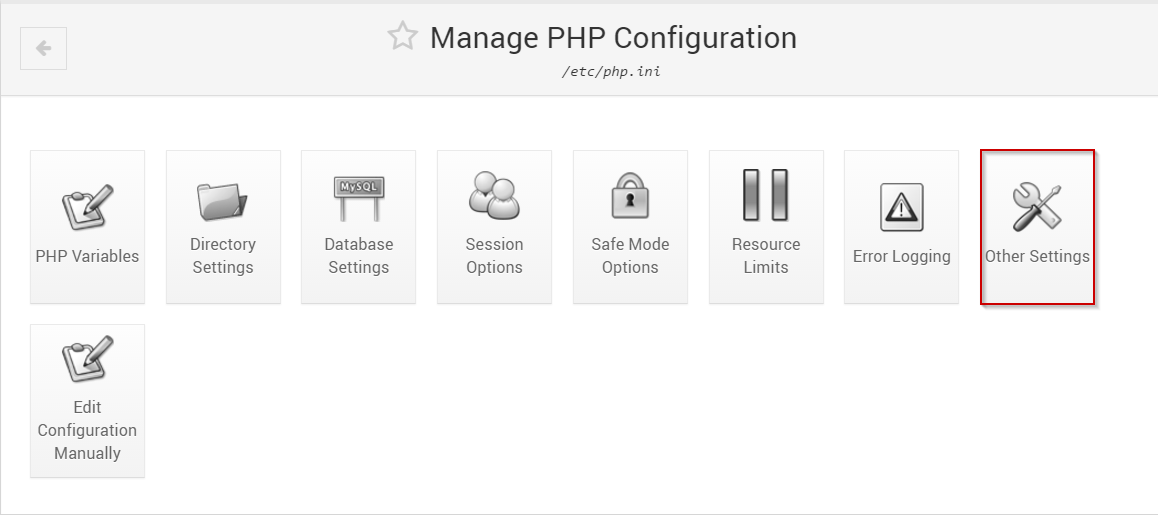Click the back arrow button
The height and width of the screenshot is (515, 1158).
[44, 49]
